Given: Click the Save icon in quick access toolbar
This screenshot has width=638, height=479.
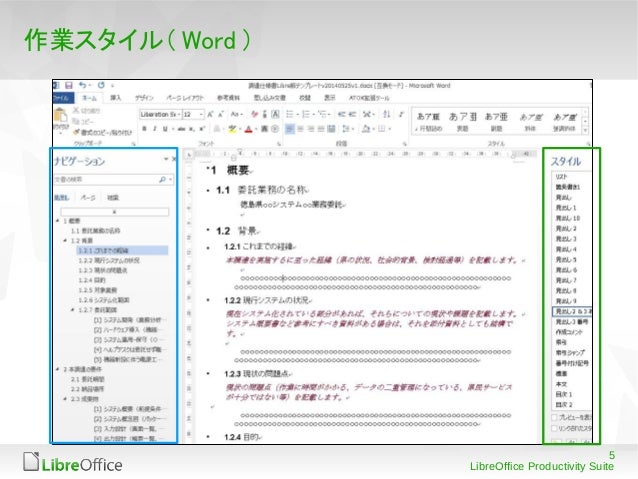Looking at the screenshot, I should click(x=69, y=85).
